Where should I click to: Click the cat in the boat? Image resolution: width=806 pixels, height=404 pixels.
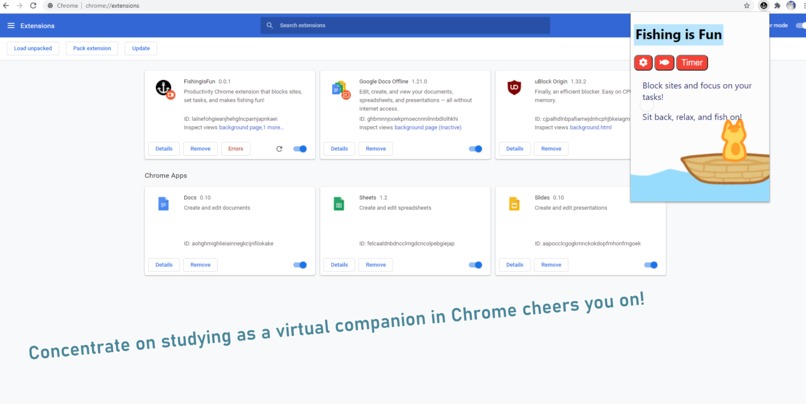pos(734,141)
